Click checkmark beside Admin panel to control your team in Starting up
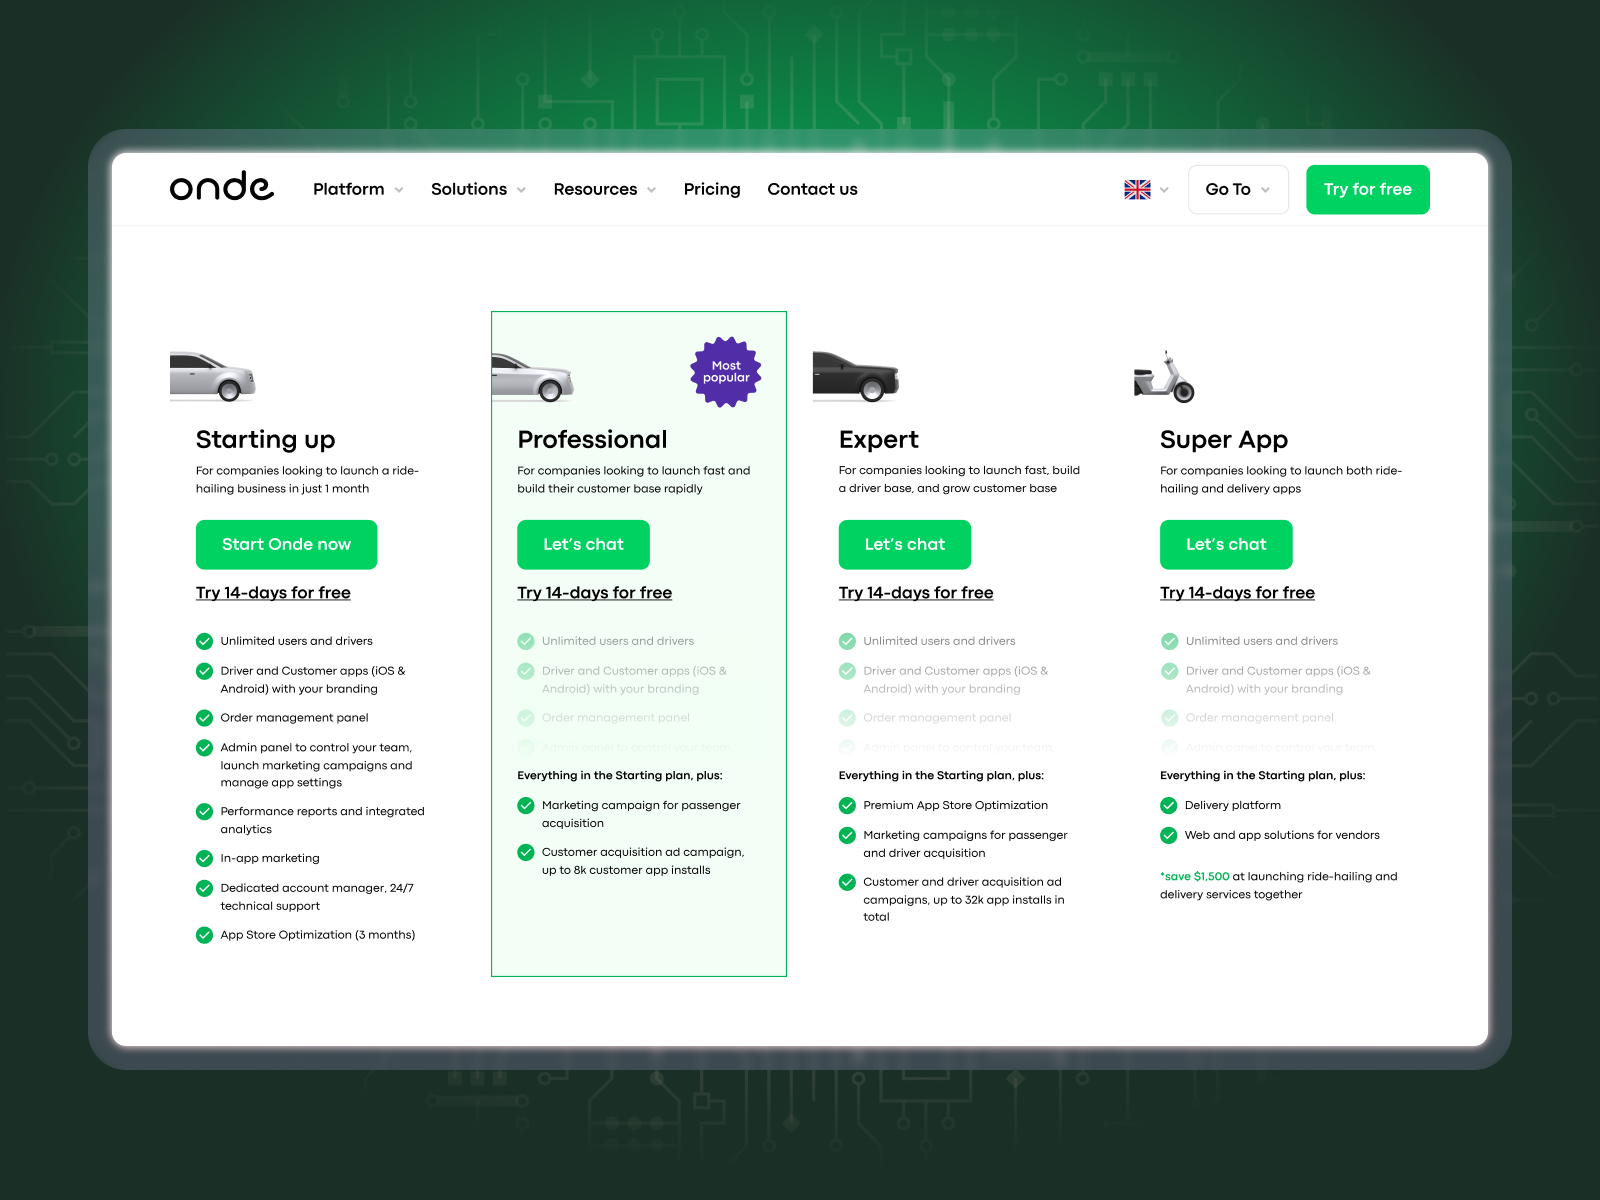This screenshot has height=1200, width=1600. point(204,747)
